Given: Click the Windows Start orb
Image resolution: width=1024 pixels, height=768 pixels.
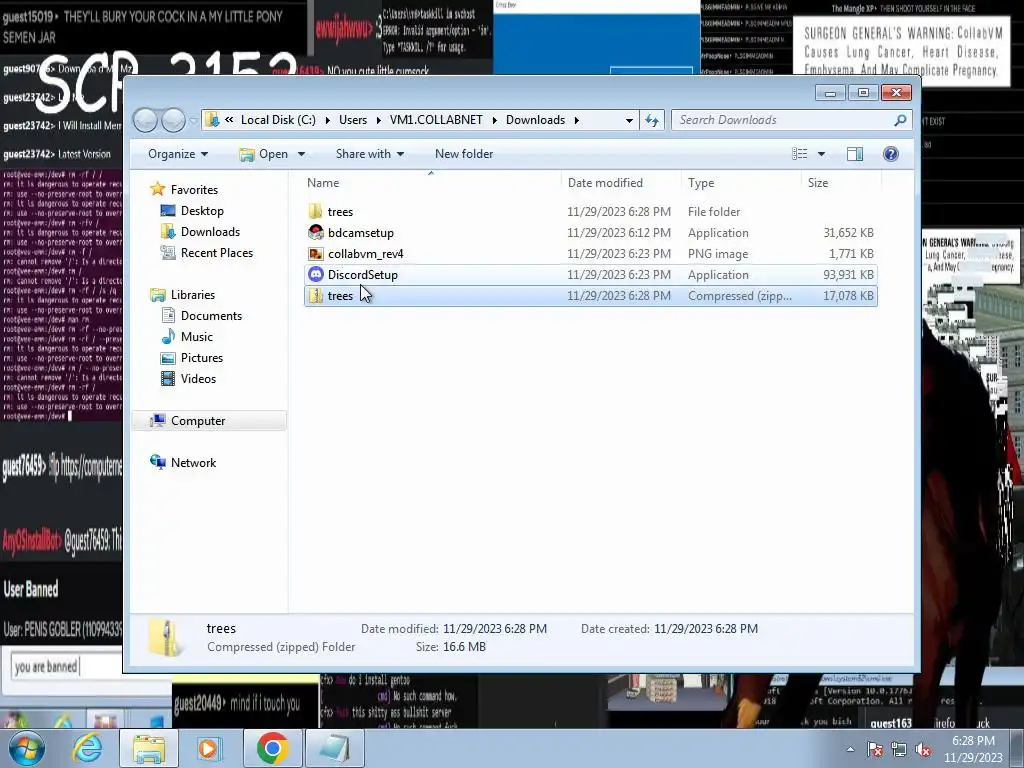Looking at the screenshot, I should point(26,748).
